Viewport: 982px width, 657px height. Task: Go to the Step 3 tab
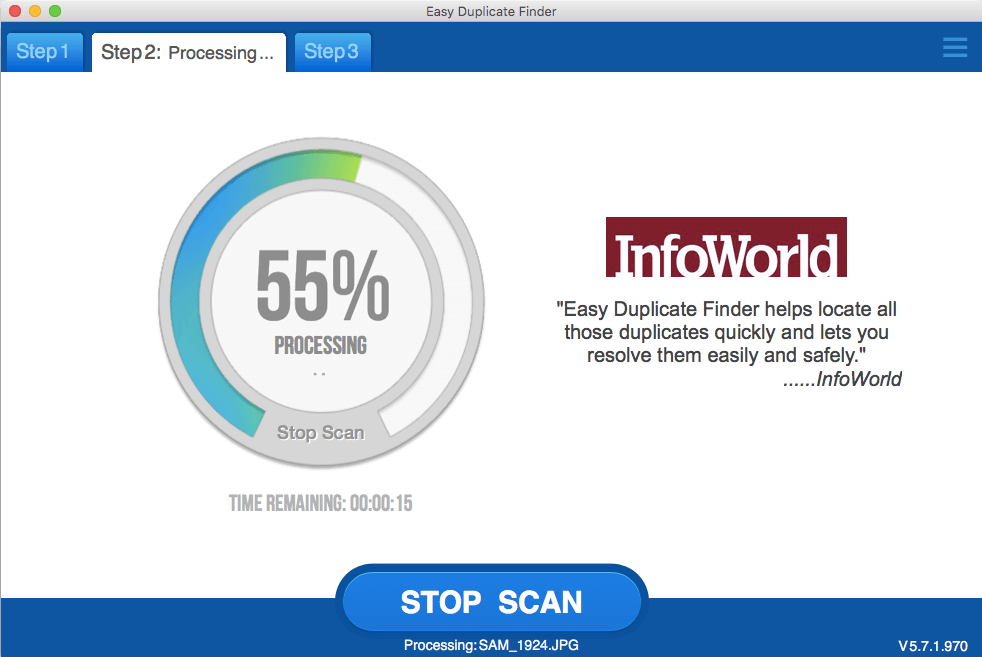tap(332, 52)
